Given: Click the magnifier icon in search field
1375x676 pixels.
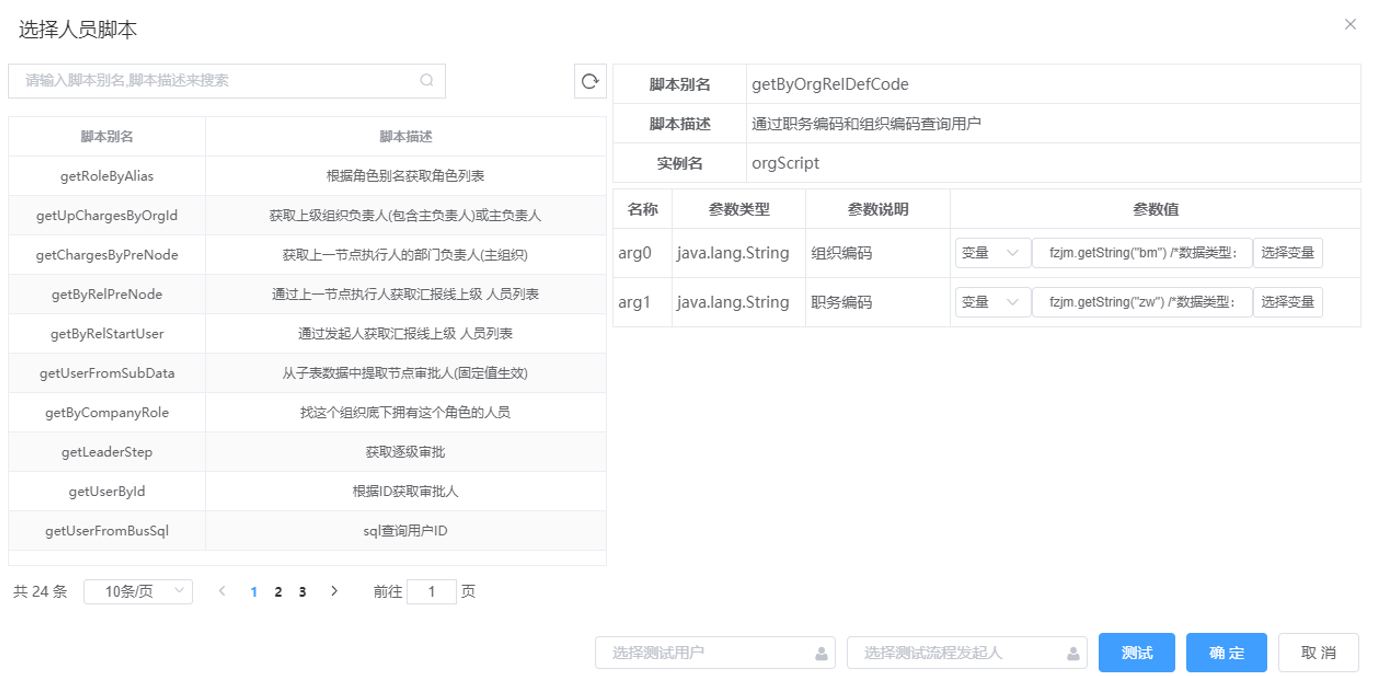Looking at the screenshot, I should coord(427,81).
